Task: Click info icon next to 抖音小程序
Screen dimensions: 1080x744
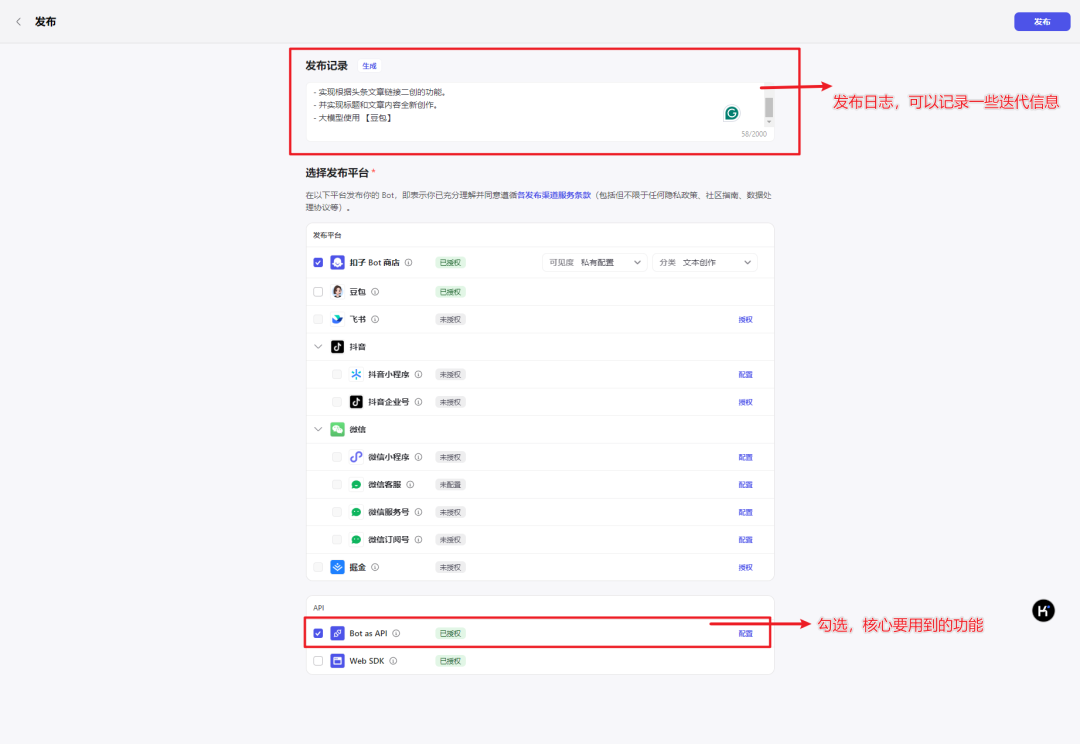Action: click(419, 375)
